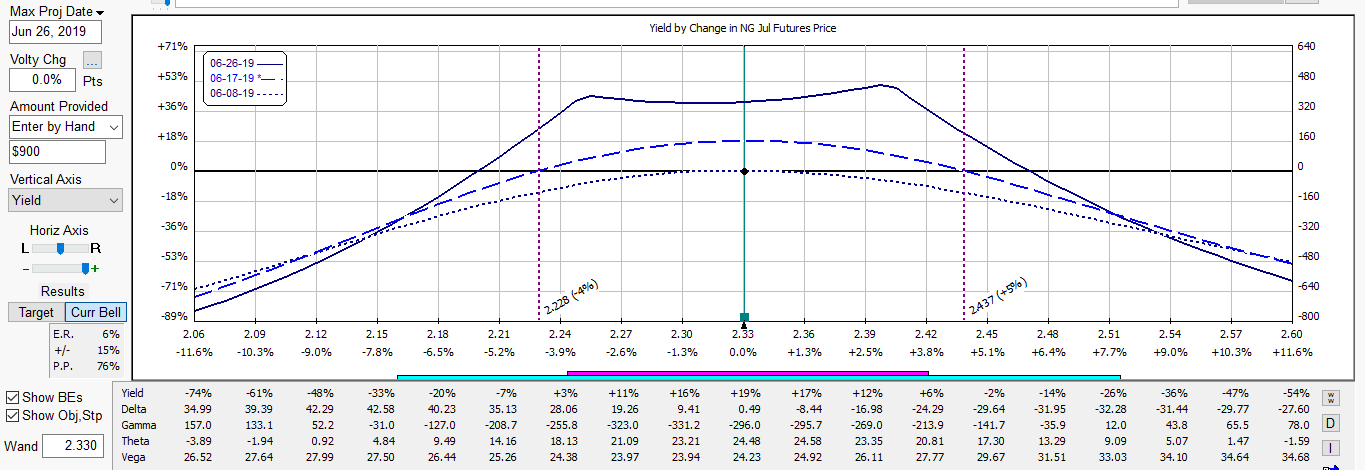This screenshot has height=470, width=1365.
Task: Click the 06-17-19 legend entry
Action: tap(245, 77)
